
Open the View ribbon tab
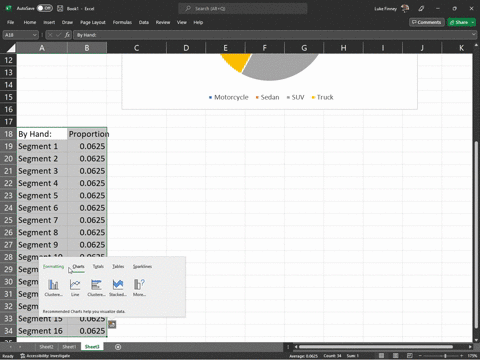[182, 22]
